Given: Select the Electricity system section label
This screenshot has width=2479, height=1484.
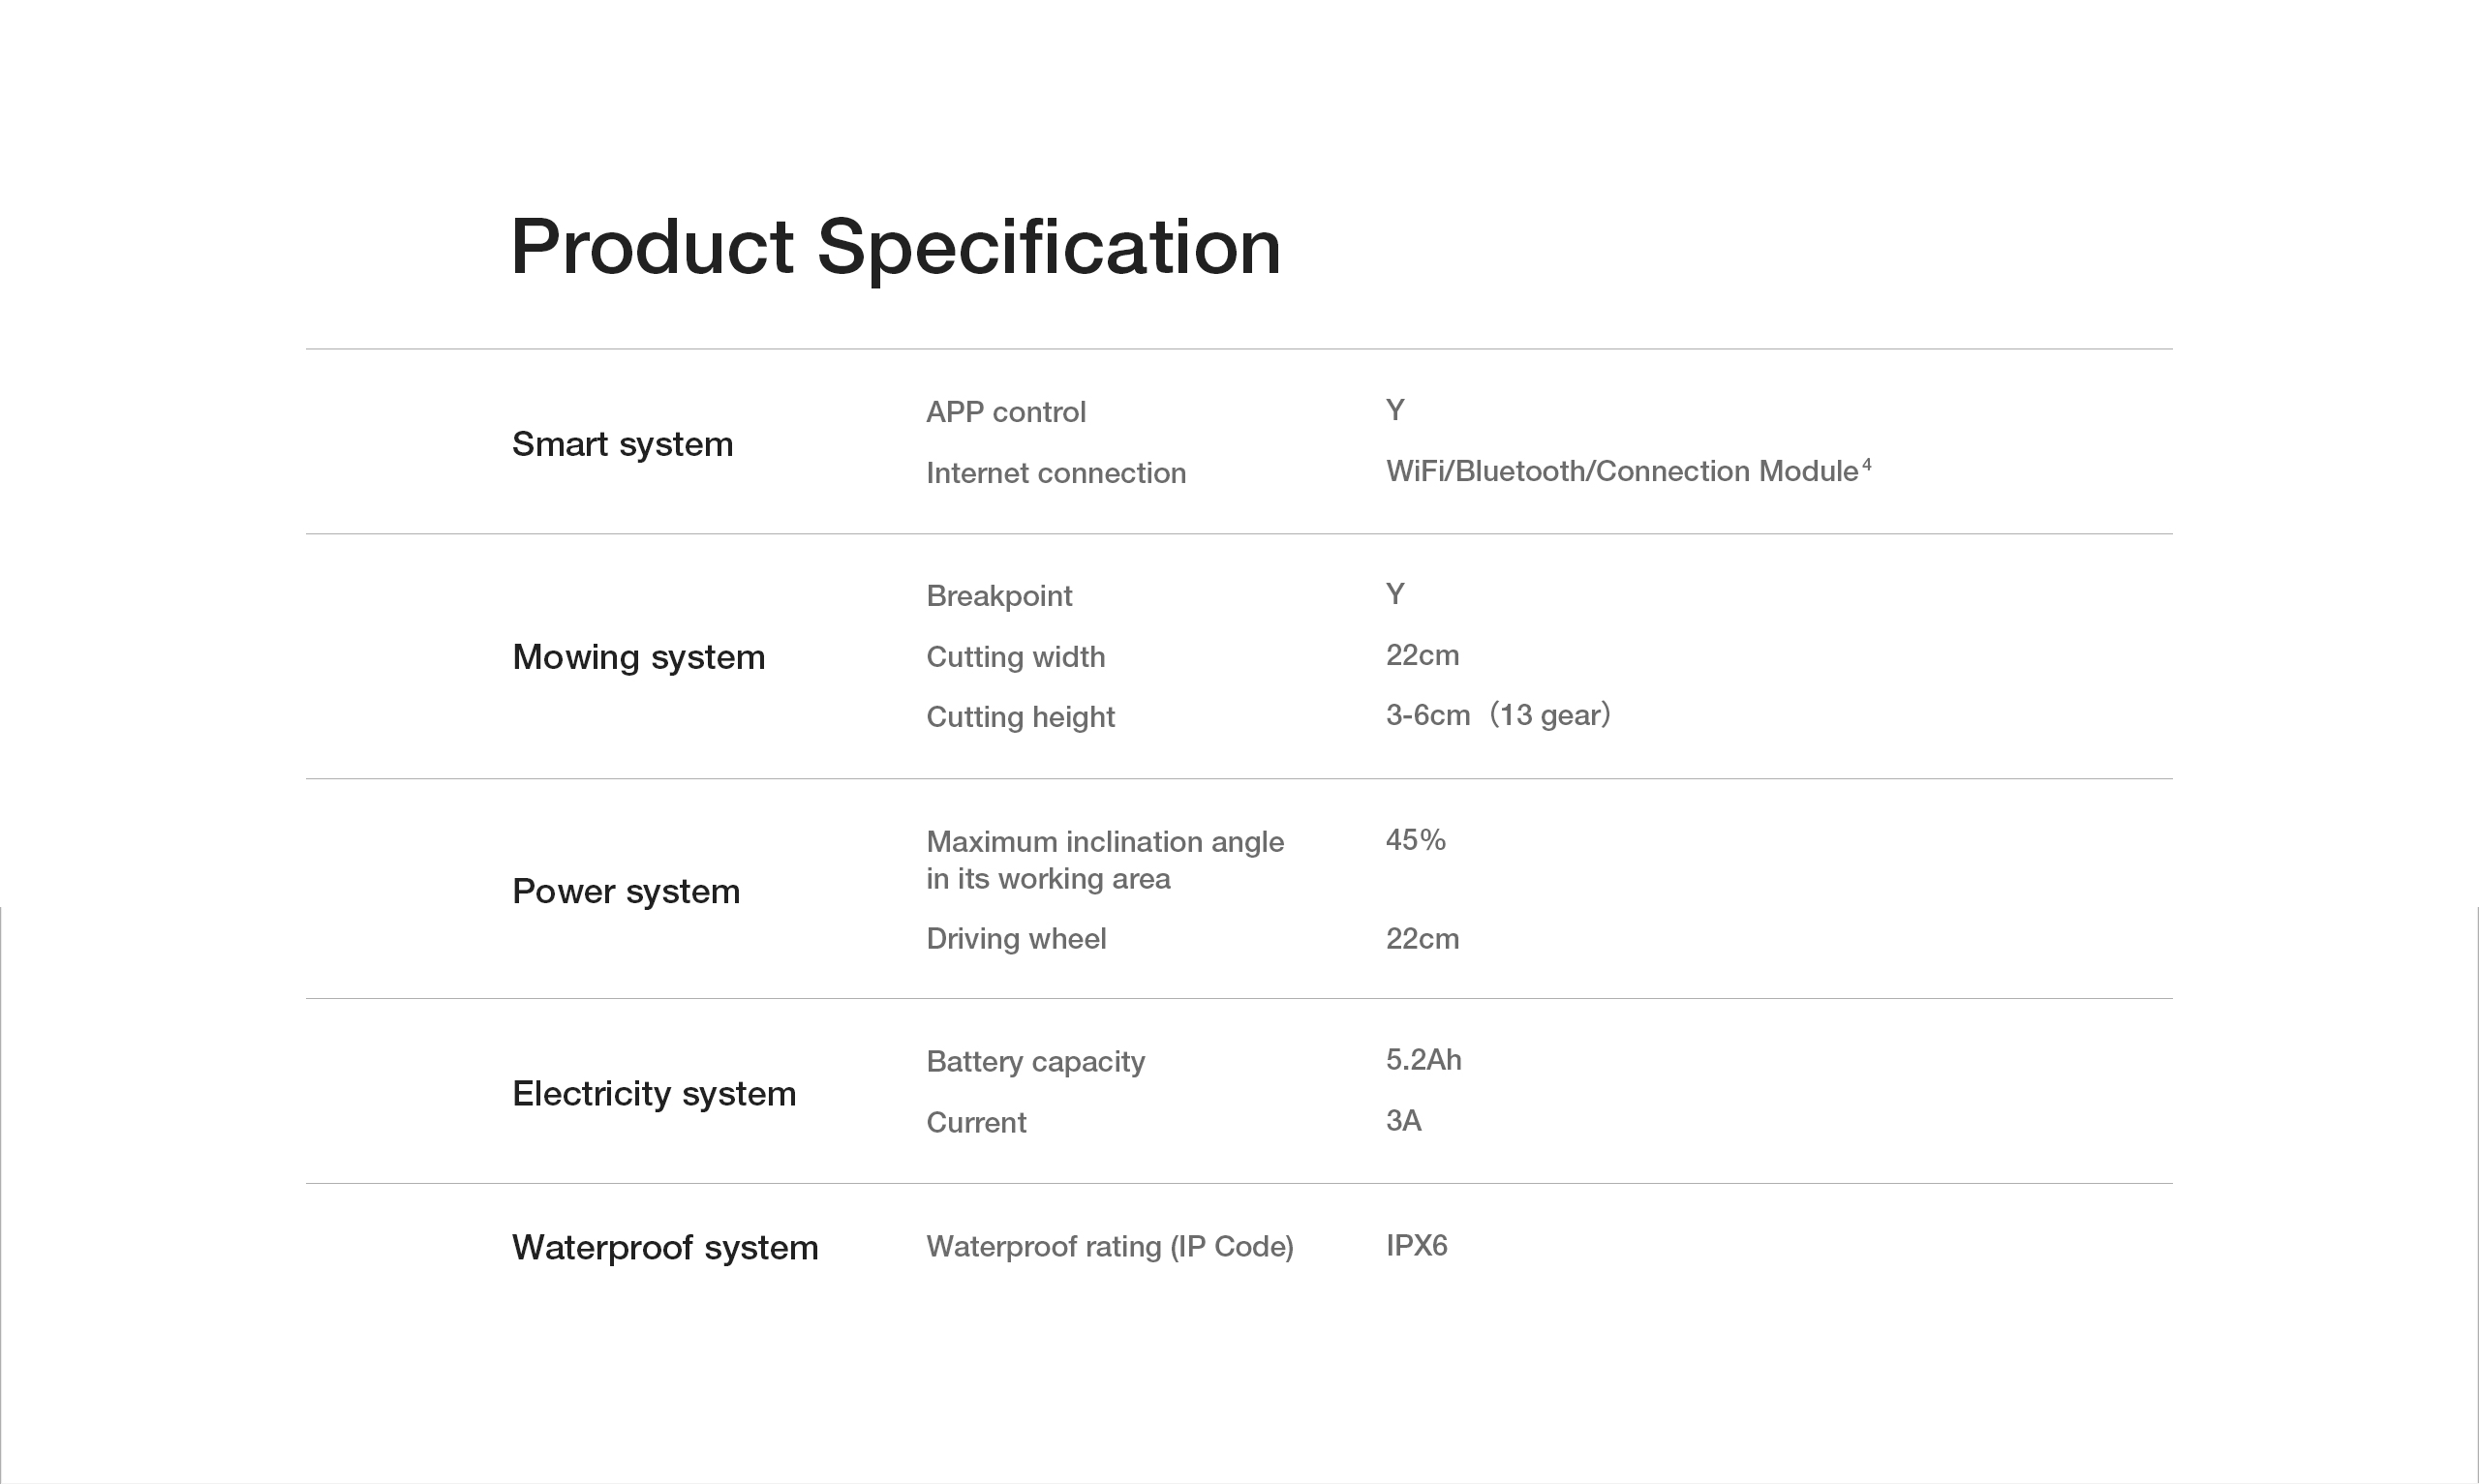Looking at the screenshot, I should (x=654, y=1093).
